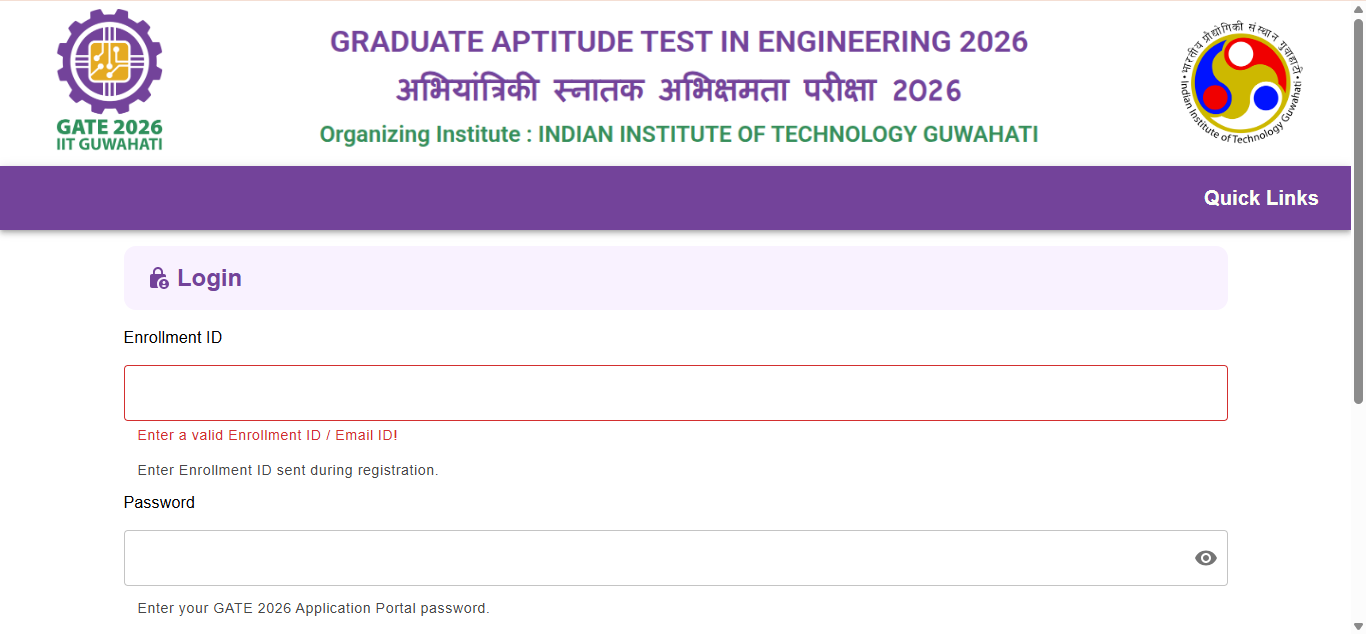Click the purple navigation bar
This screenshot has width=1366, height=634.
tap(600, 198)
